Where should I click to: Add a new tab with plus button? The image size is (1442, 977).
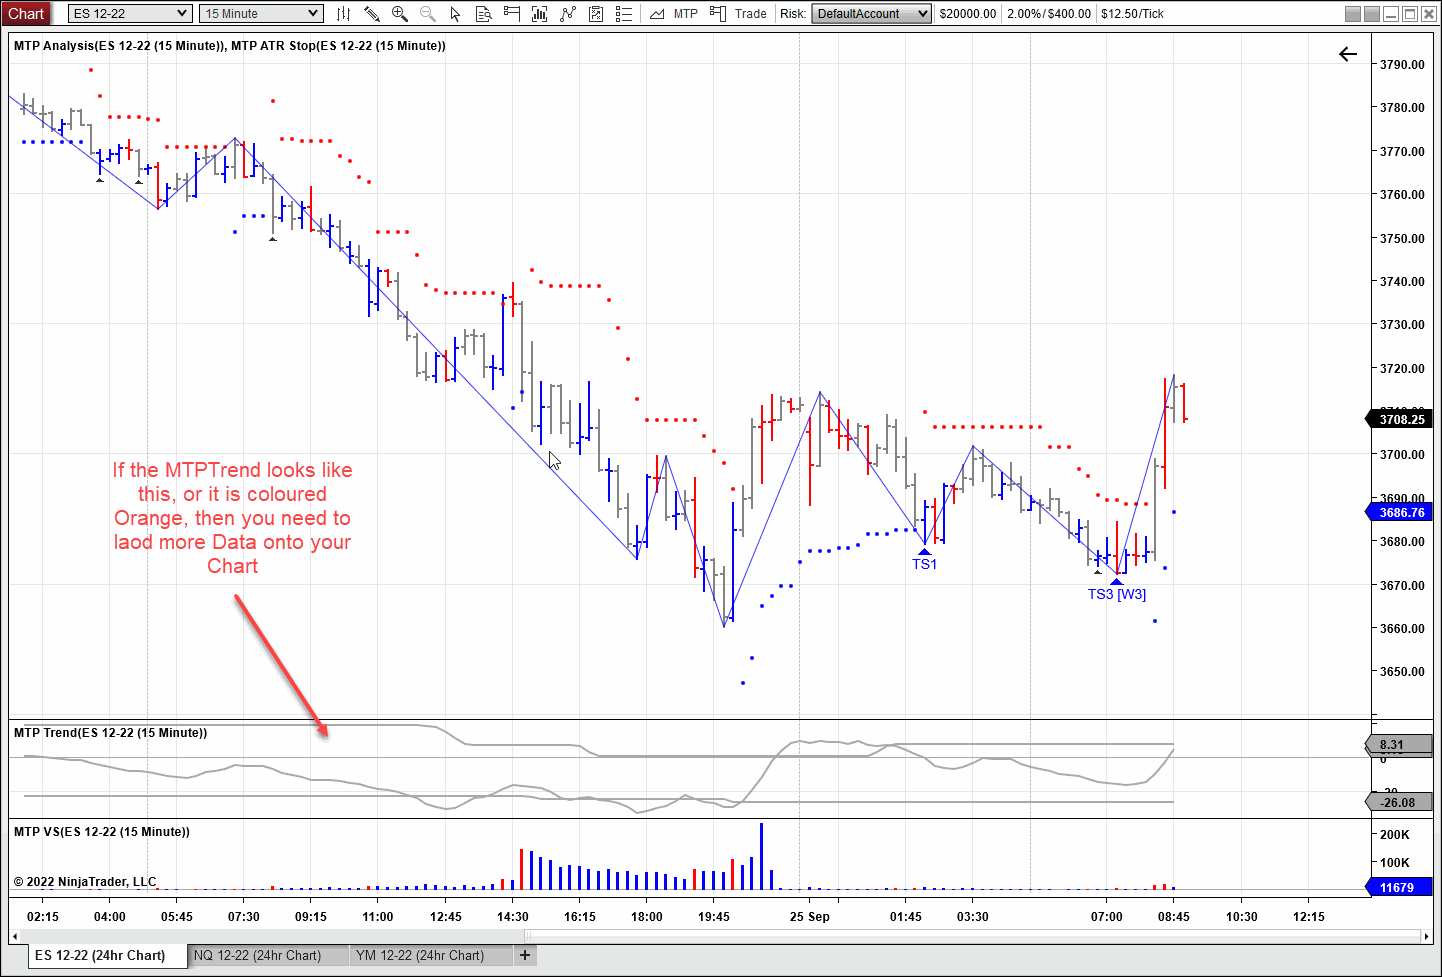coord(525,955)
